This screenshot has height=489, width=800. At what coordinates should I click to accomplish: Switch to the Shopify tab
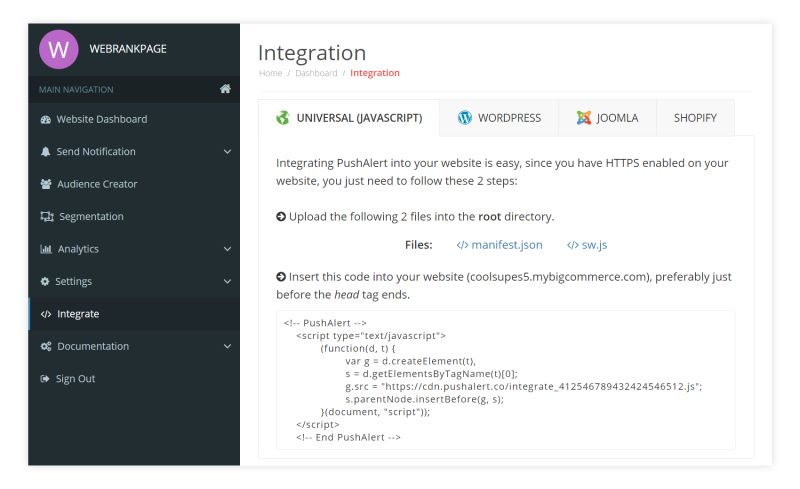click(x=695, y=118)
